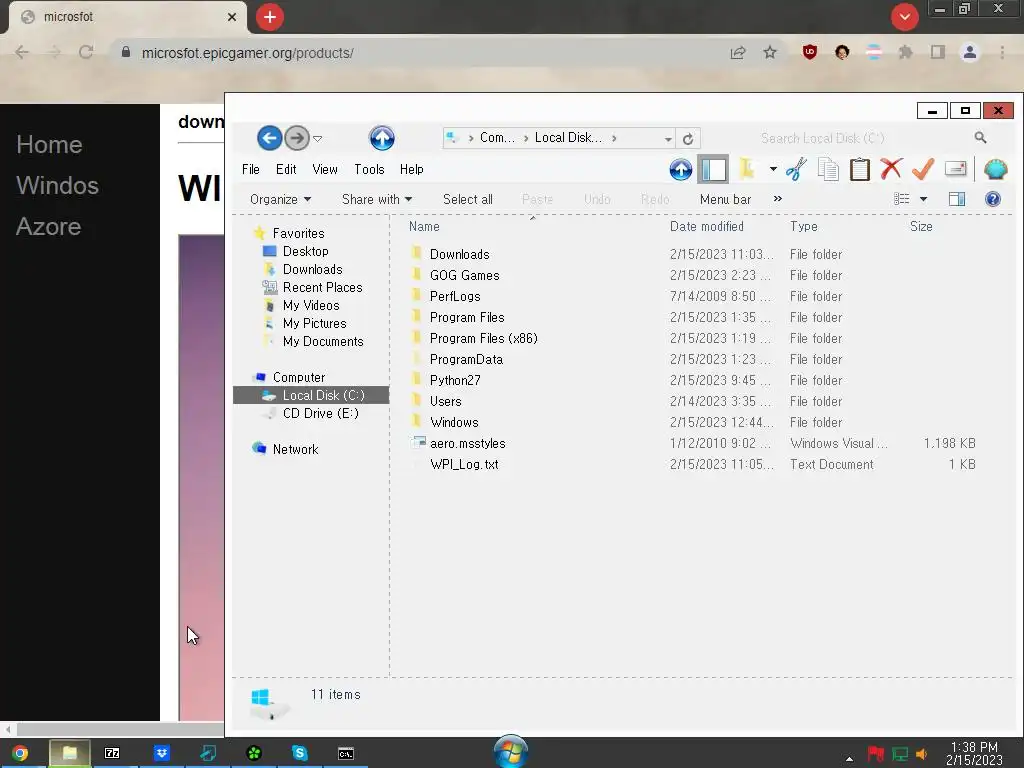The width and height of the screenshot is (1024, 768).
Task: Select My Videos in the sidebar
Action: point(311,305)
